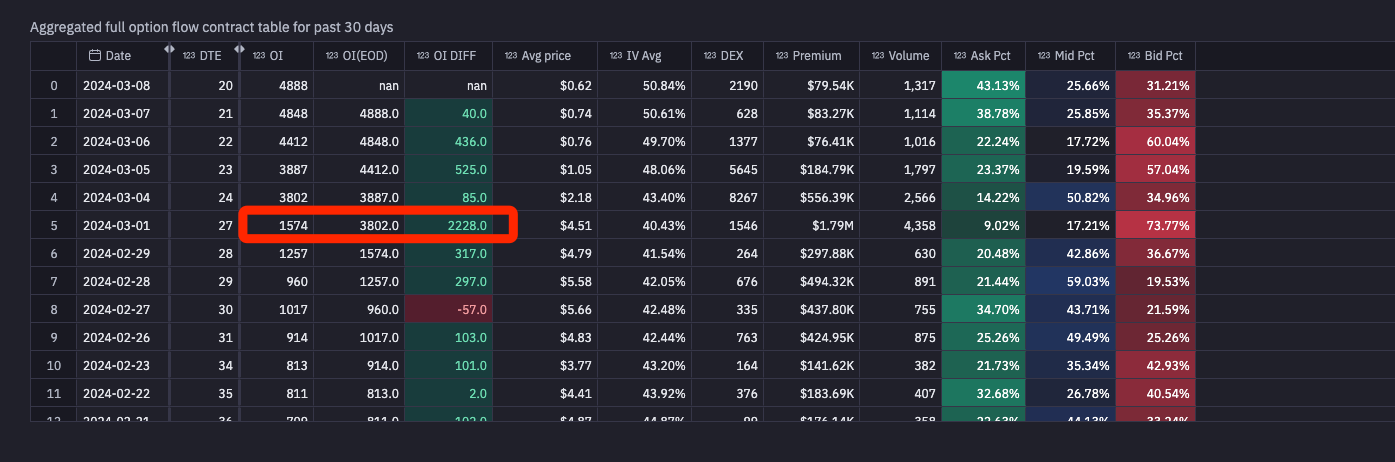1395x462 pixels.
Task: Click the 123 type icon next to Mid Pct
Action: tap(1044, 56)
